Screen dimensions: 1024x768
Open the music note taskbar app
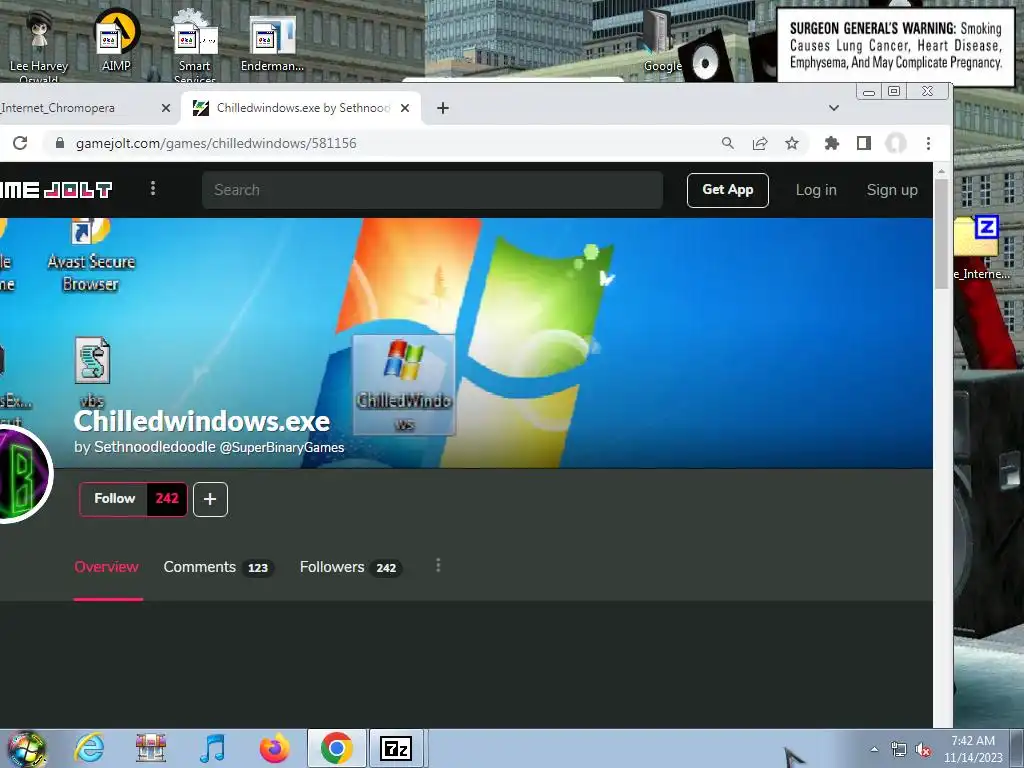pyautogui.click(x=212, y=748)
